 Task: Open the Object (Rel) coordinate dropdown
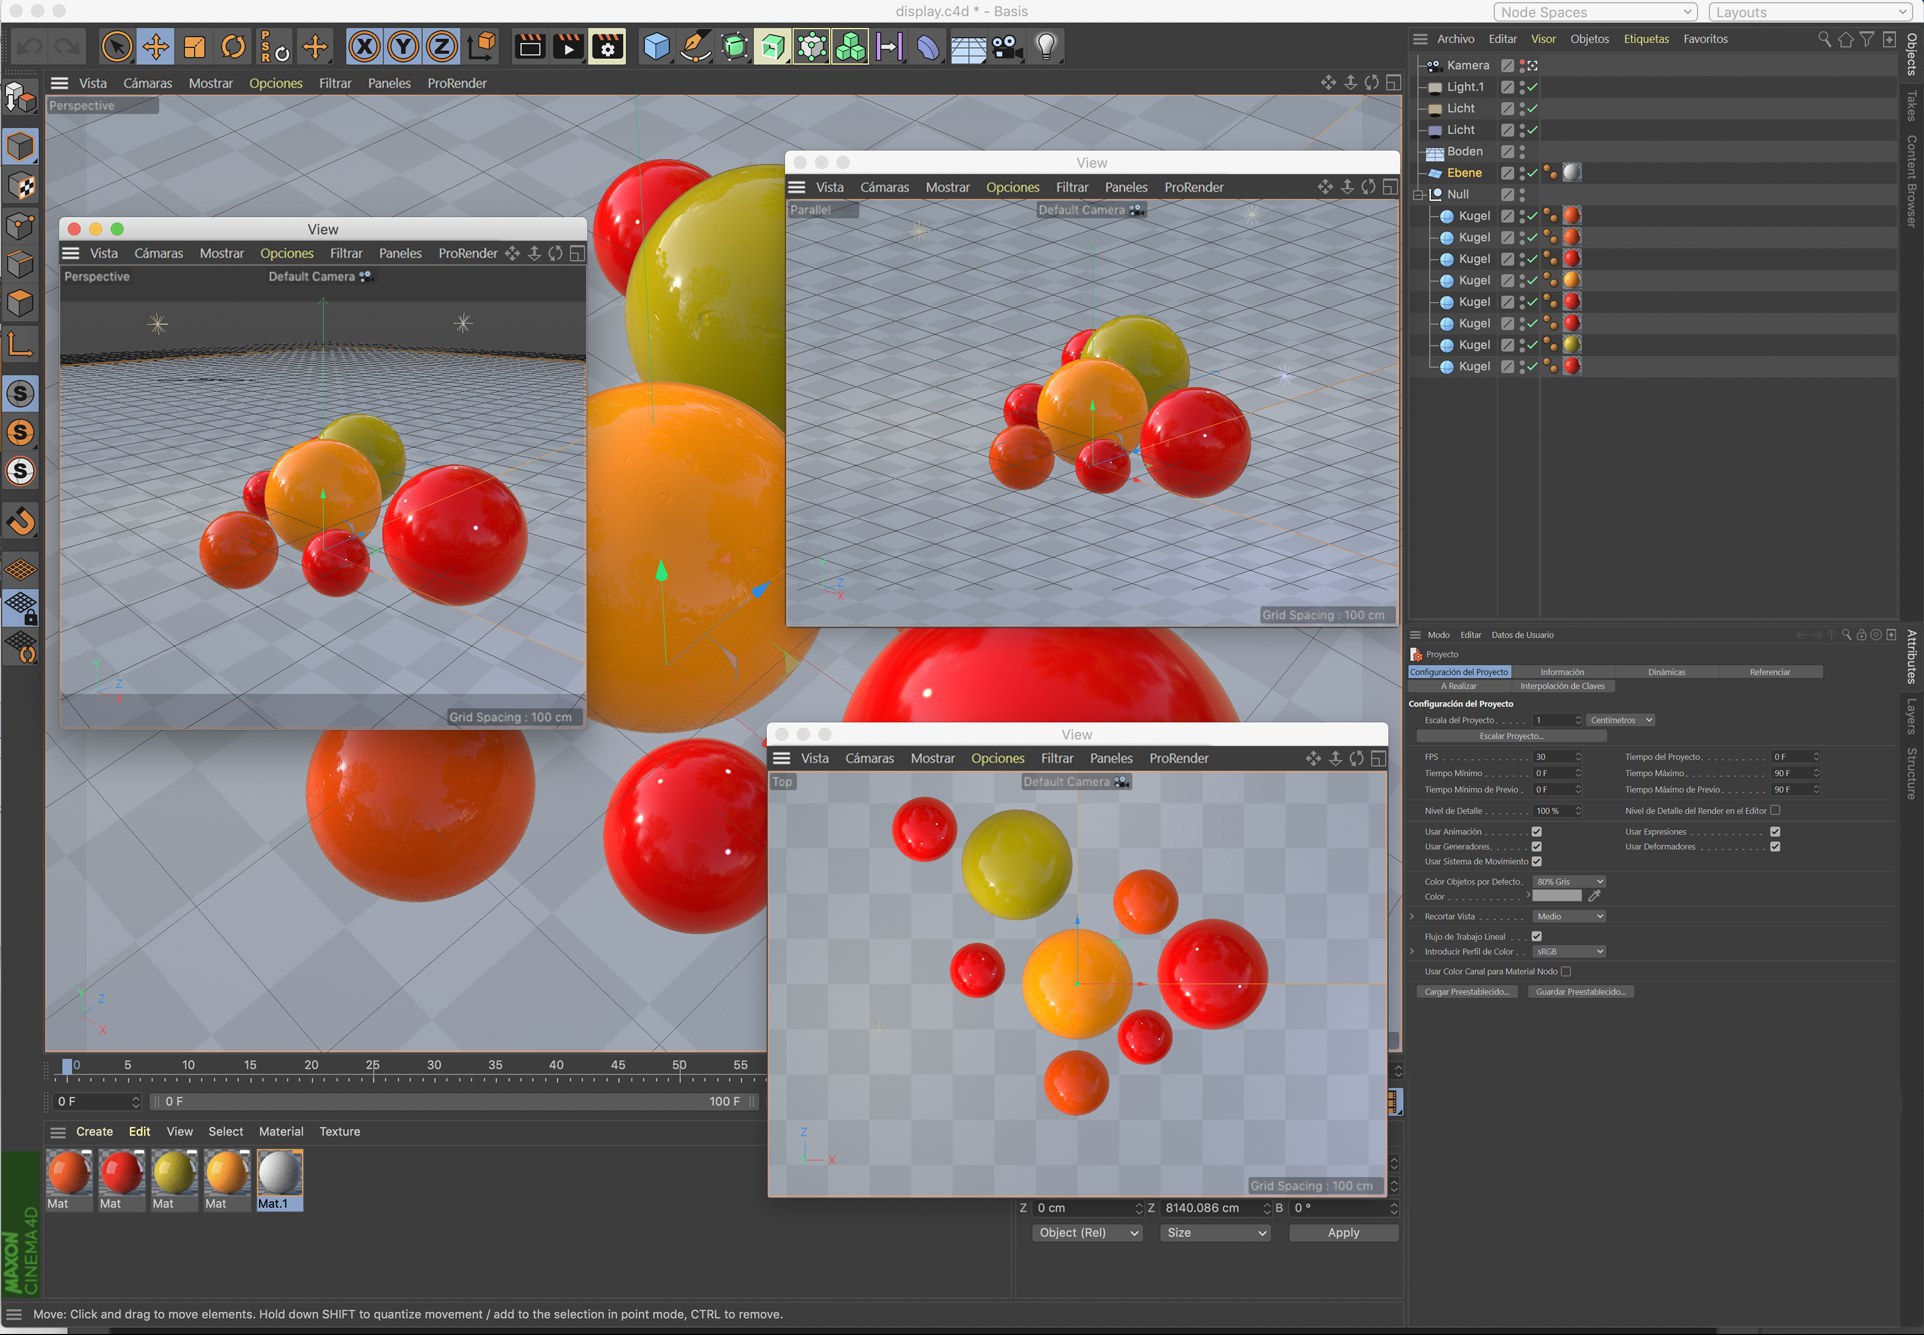click(1088, 1233)
